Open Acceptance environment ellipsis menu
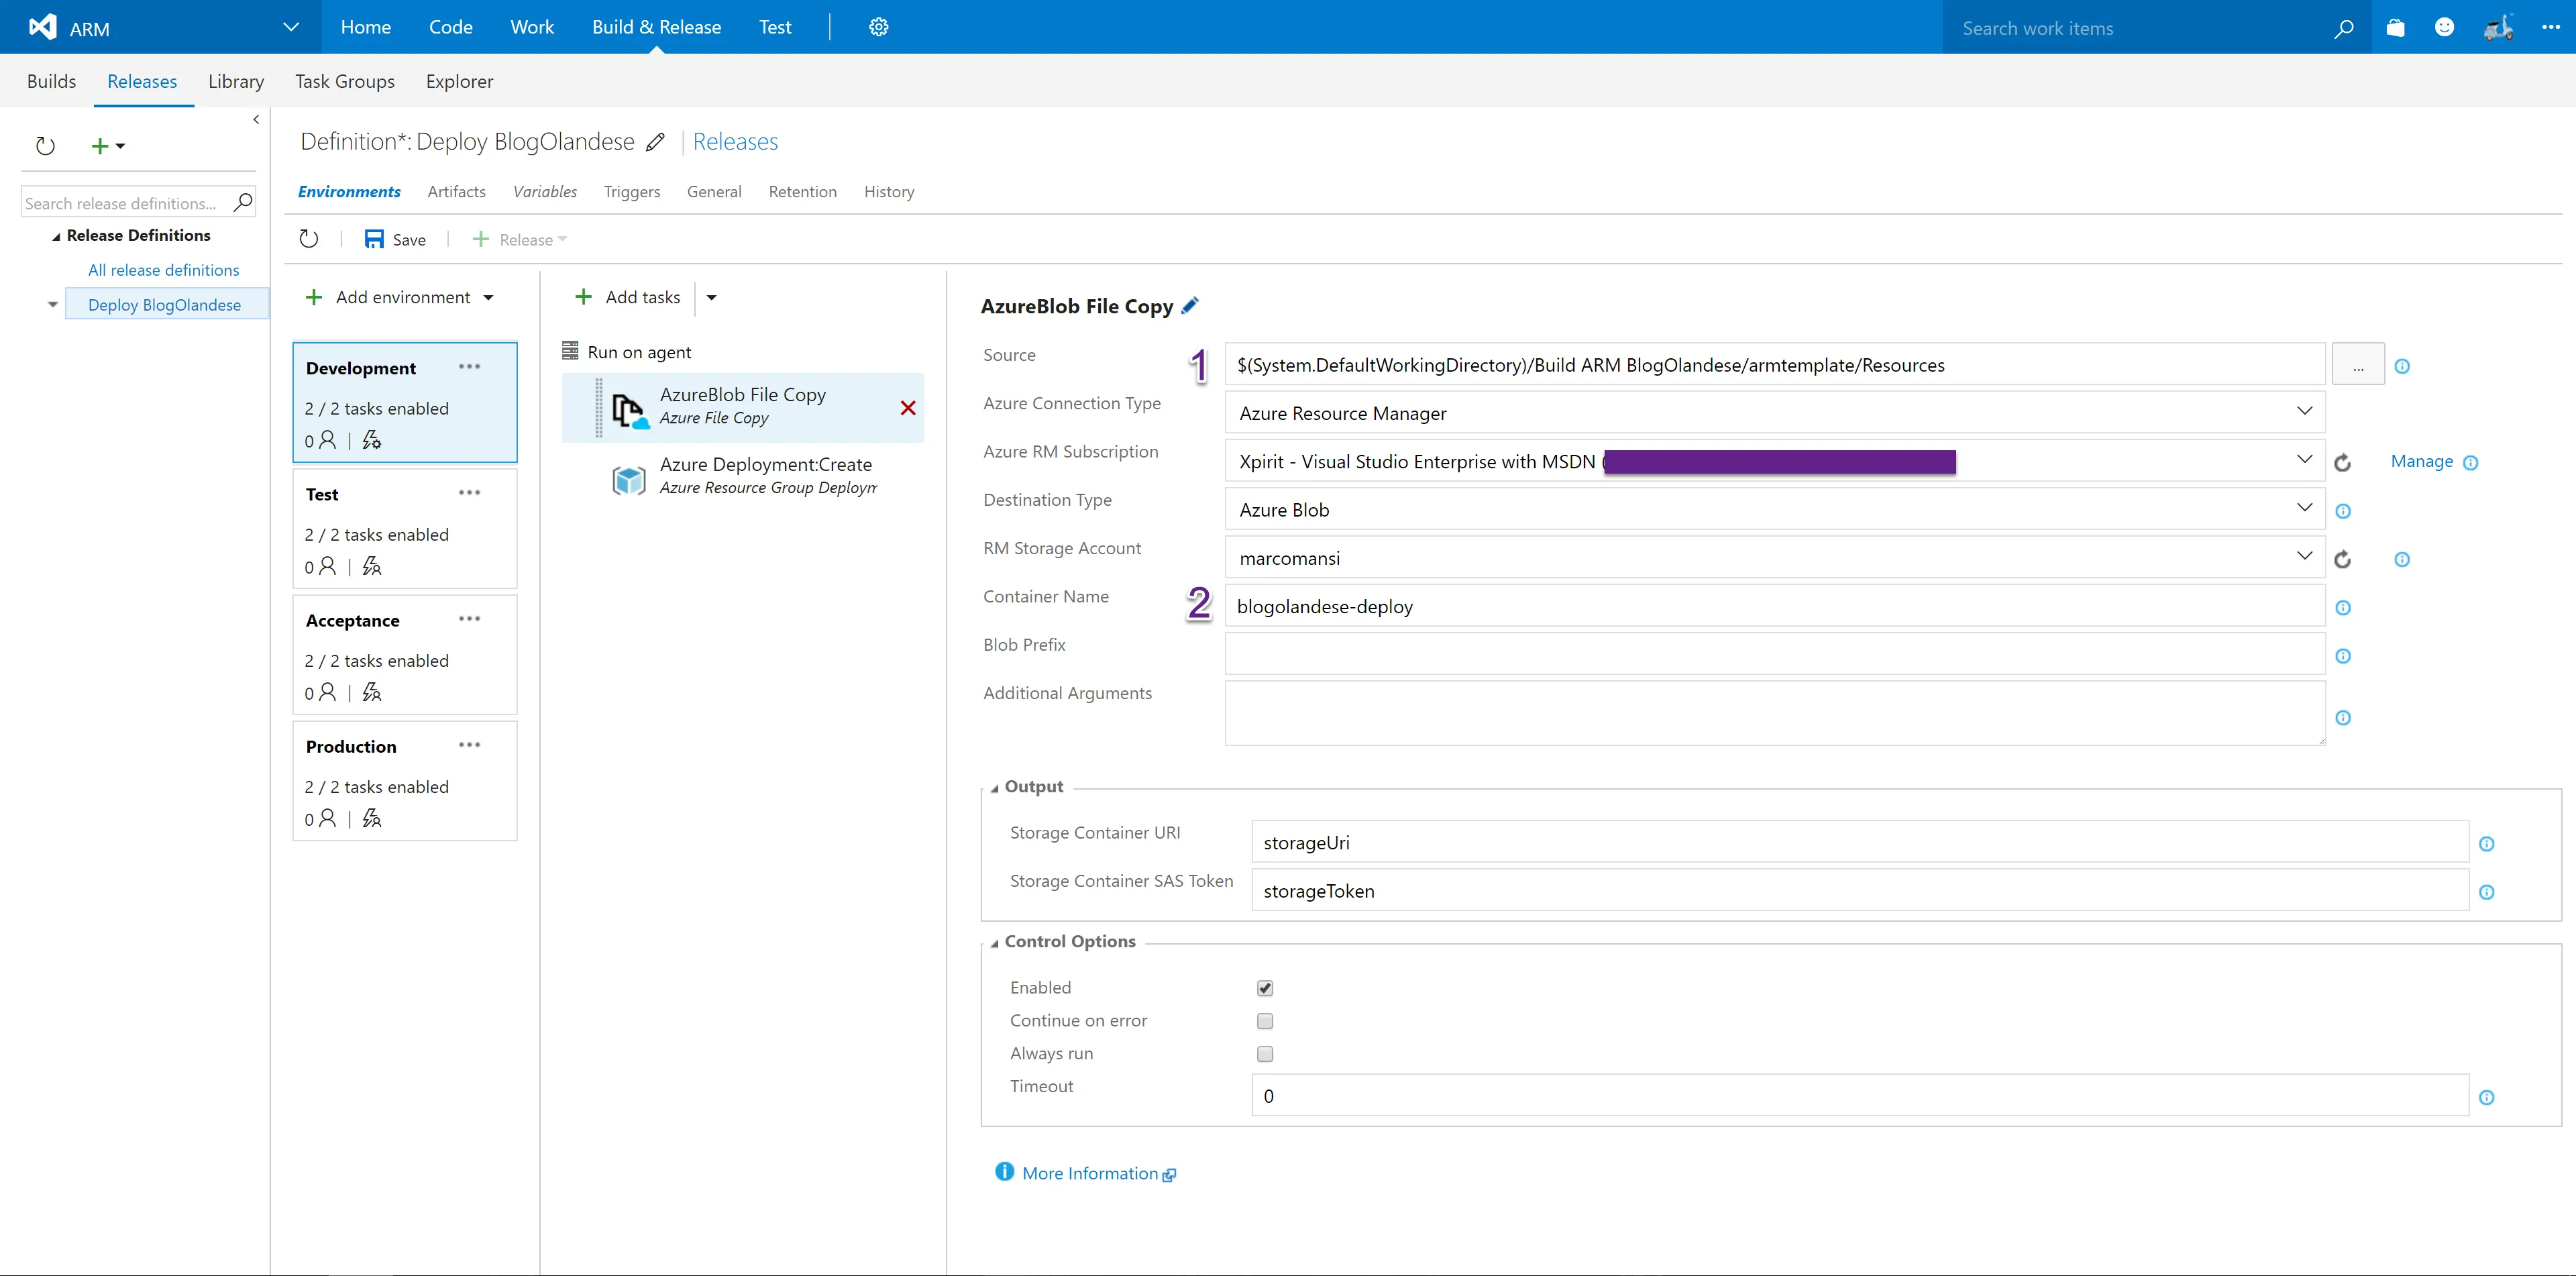Screen dimensions: 2576x1276 (x=470, y=619)
